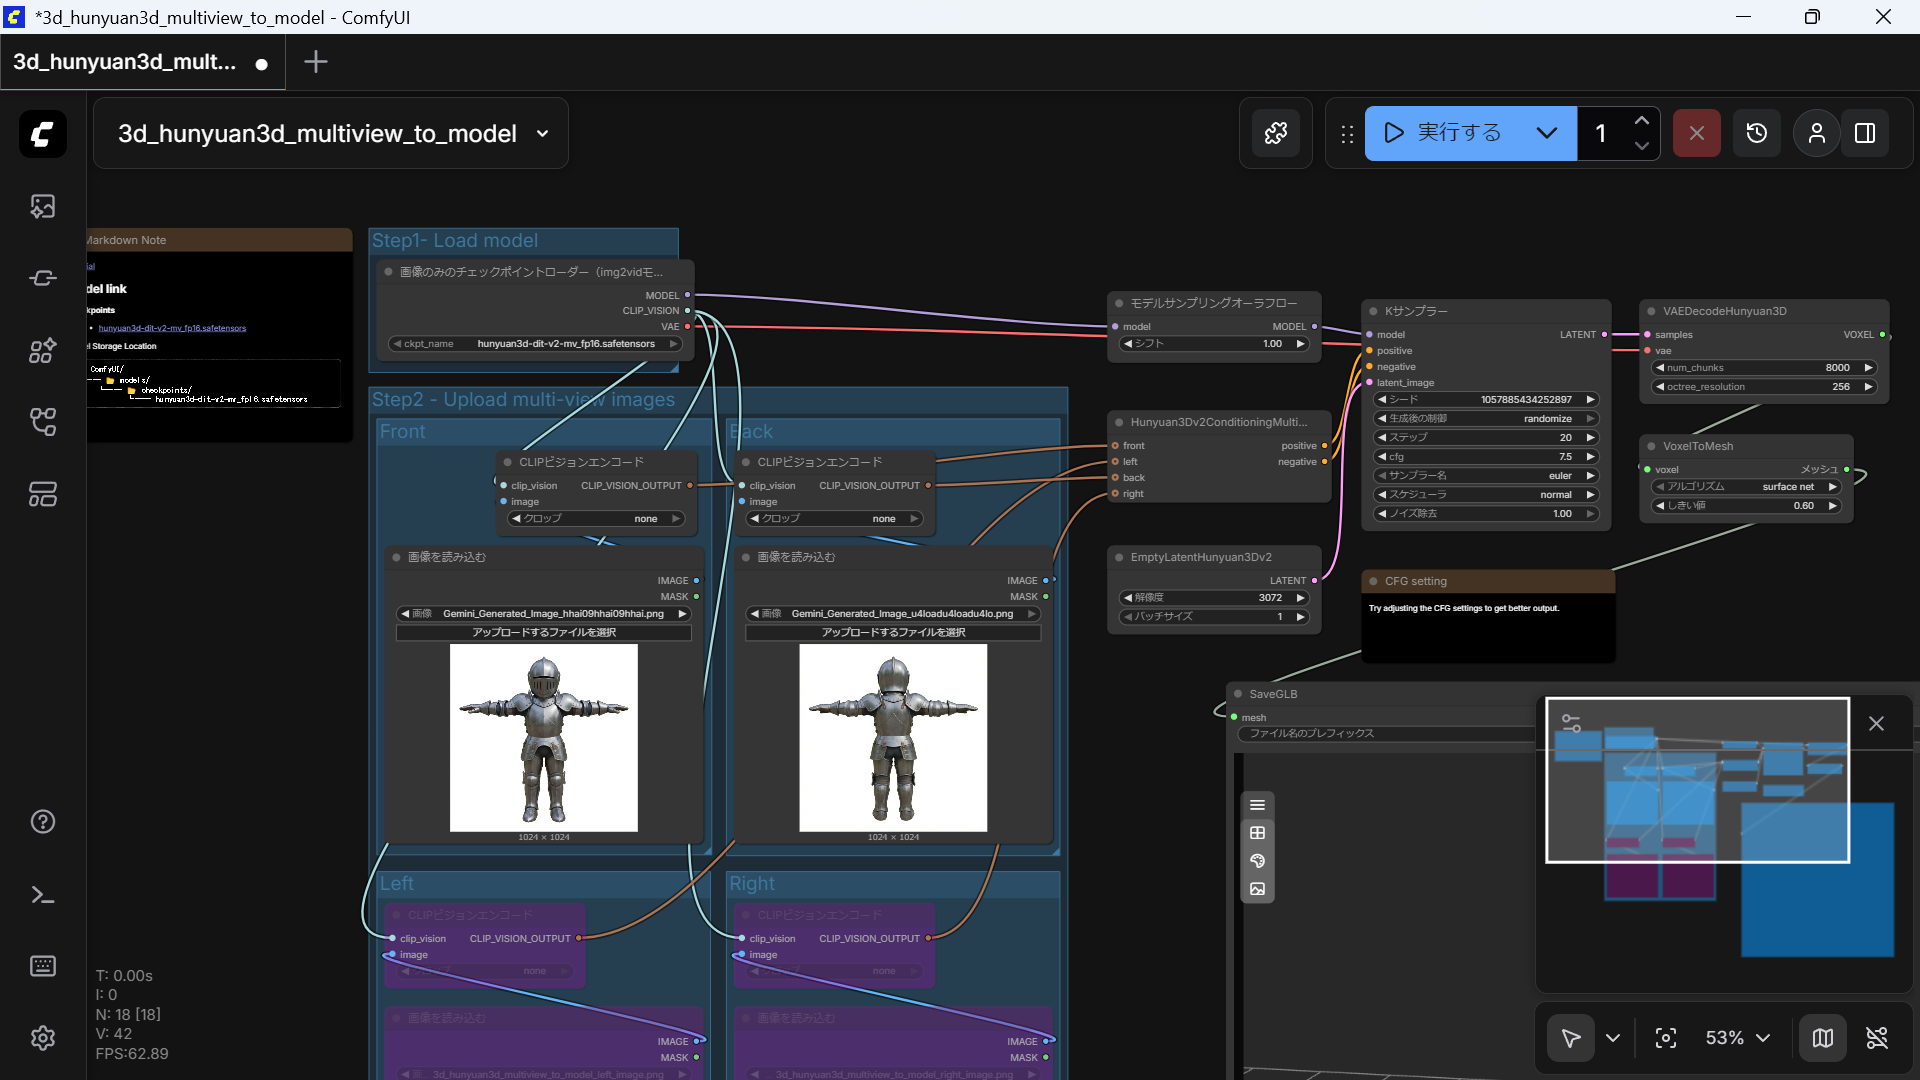Open keyboard shortcuts icon in sidebar
1920x1080 pixels.
pyautogui.click(x=42, y=966)
